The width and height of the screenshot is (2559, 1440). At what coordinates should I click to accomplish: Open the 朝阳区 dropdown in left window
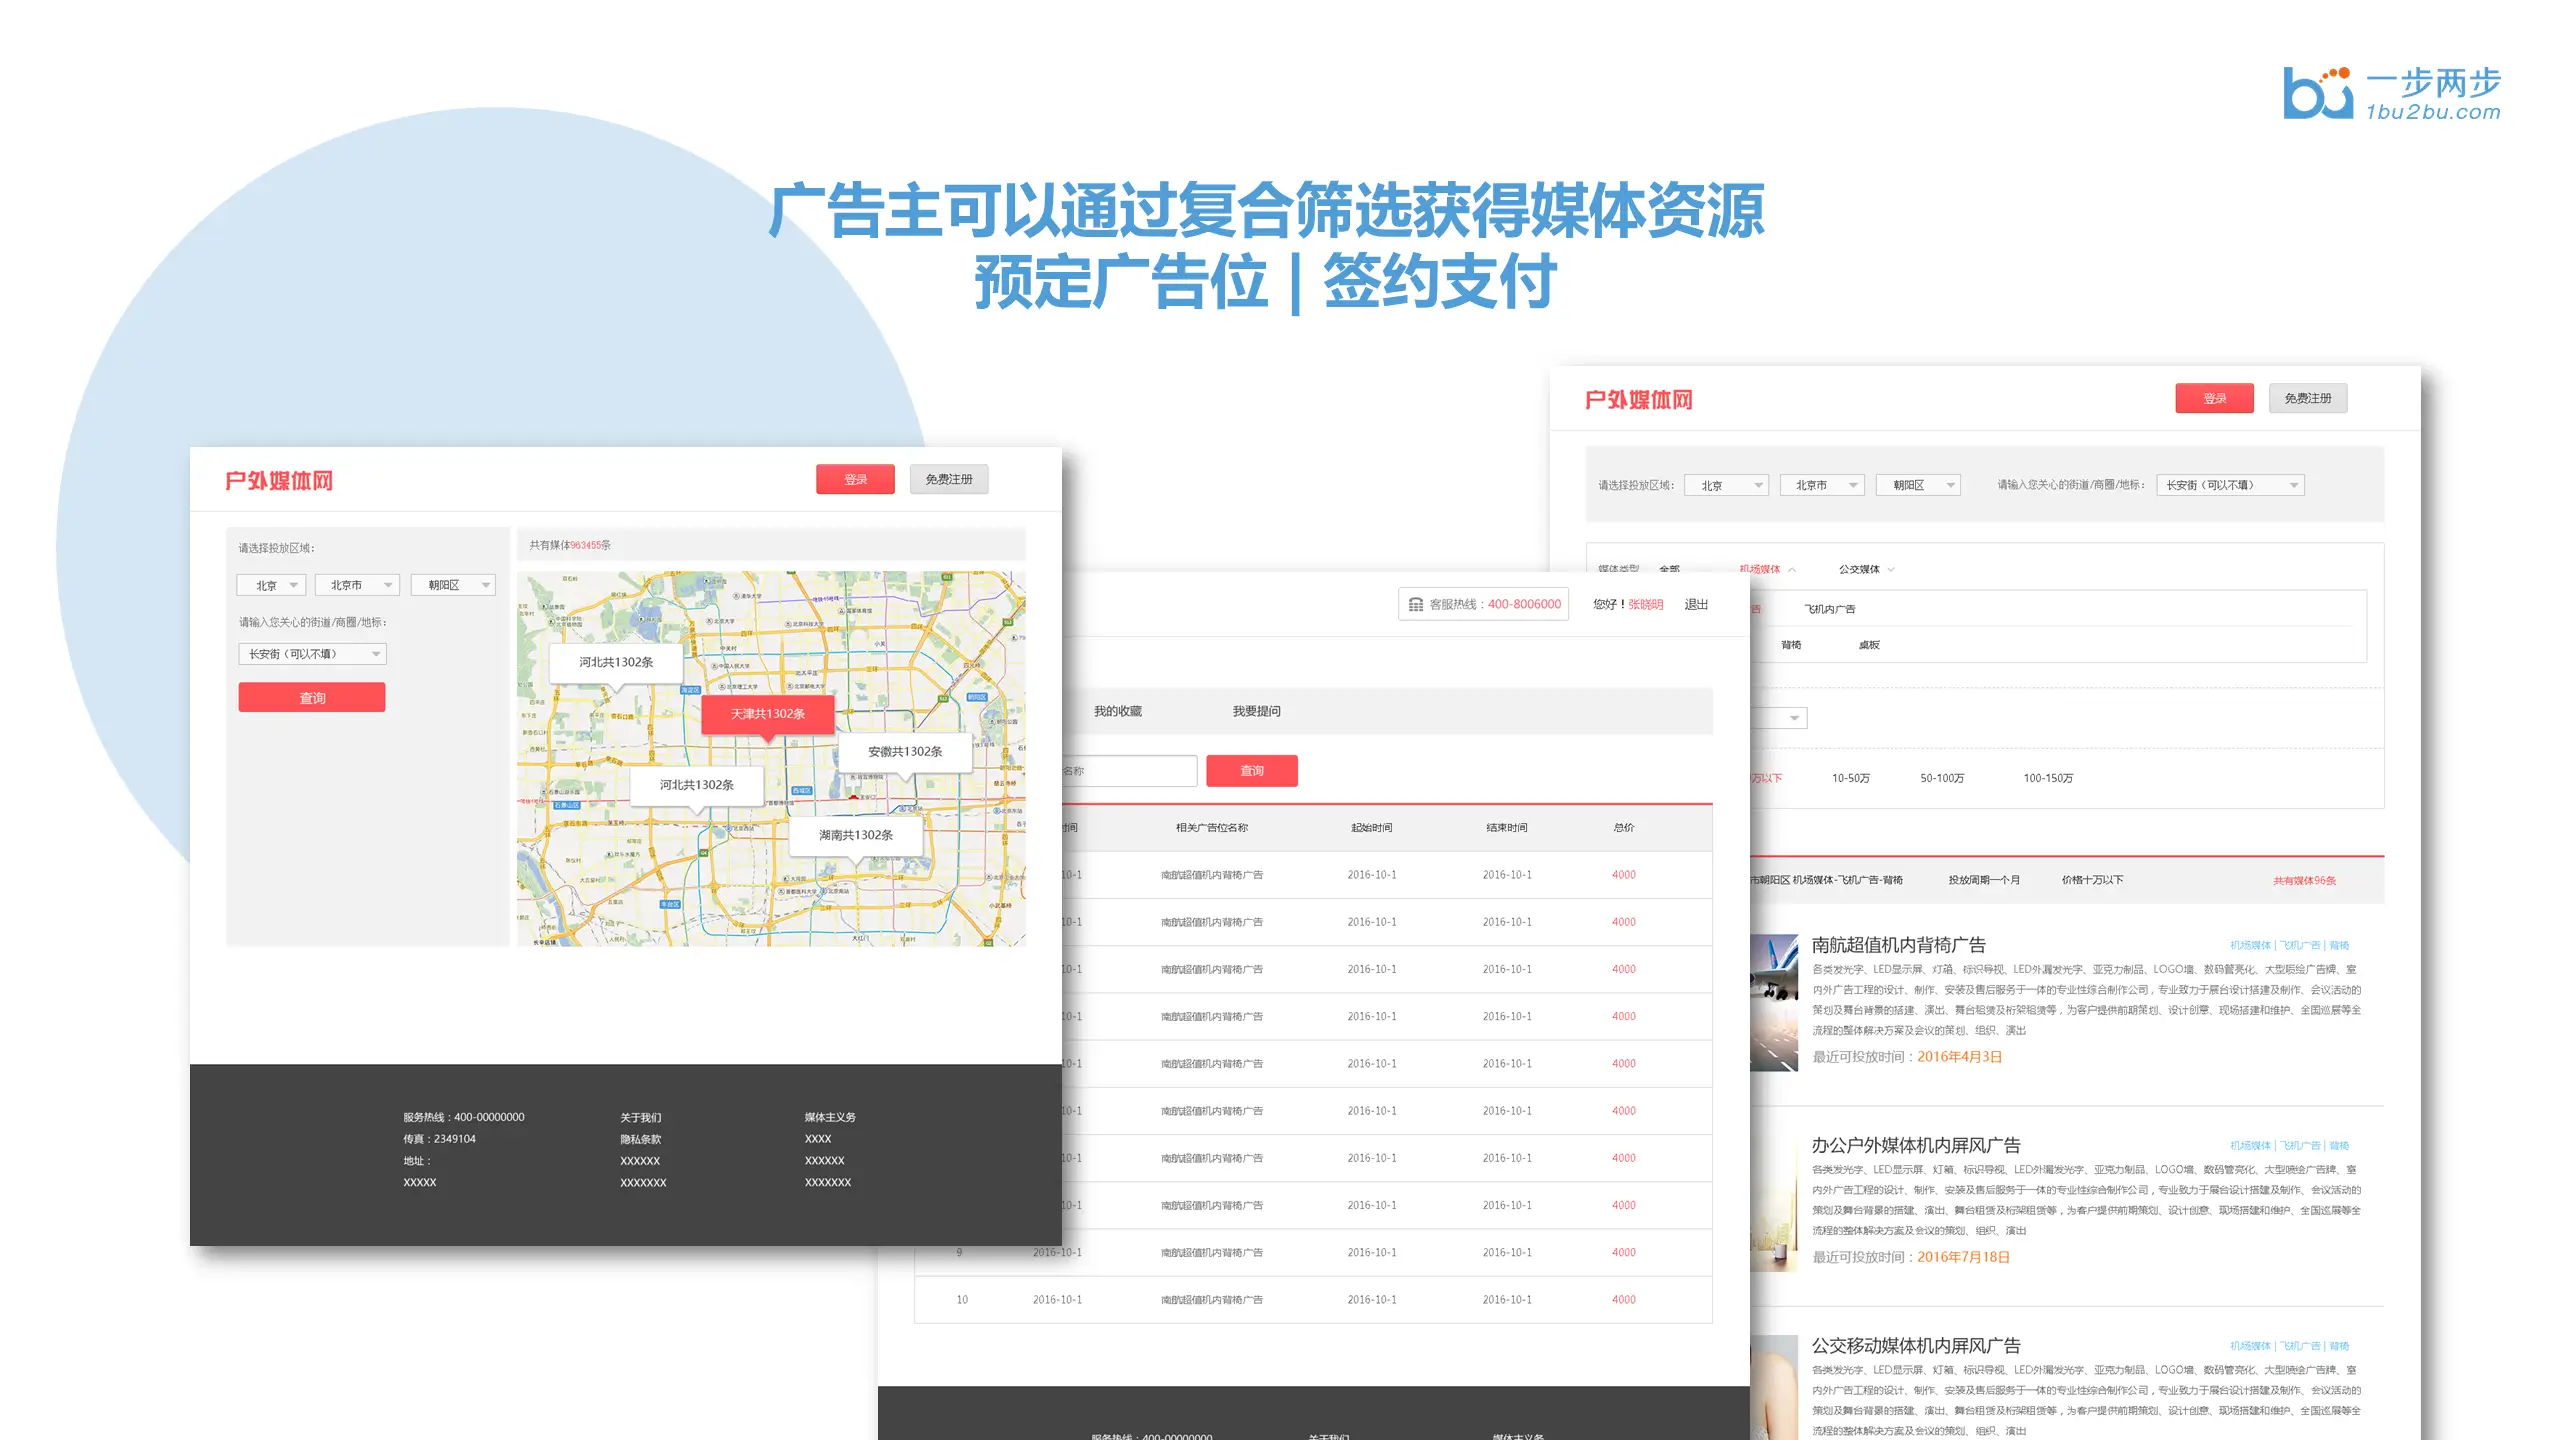point(453,585)
